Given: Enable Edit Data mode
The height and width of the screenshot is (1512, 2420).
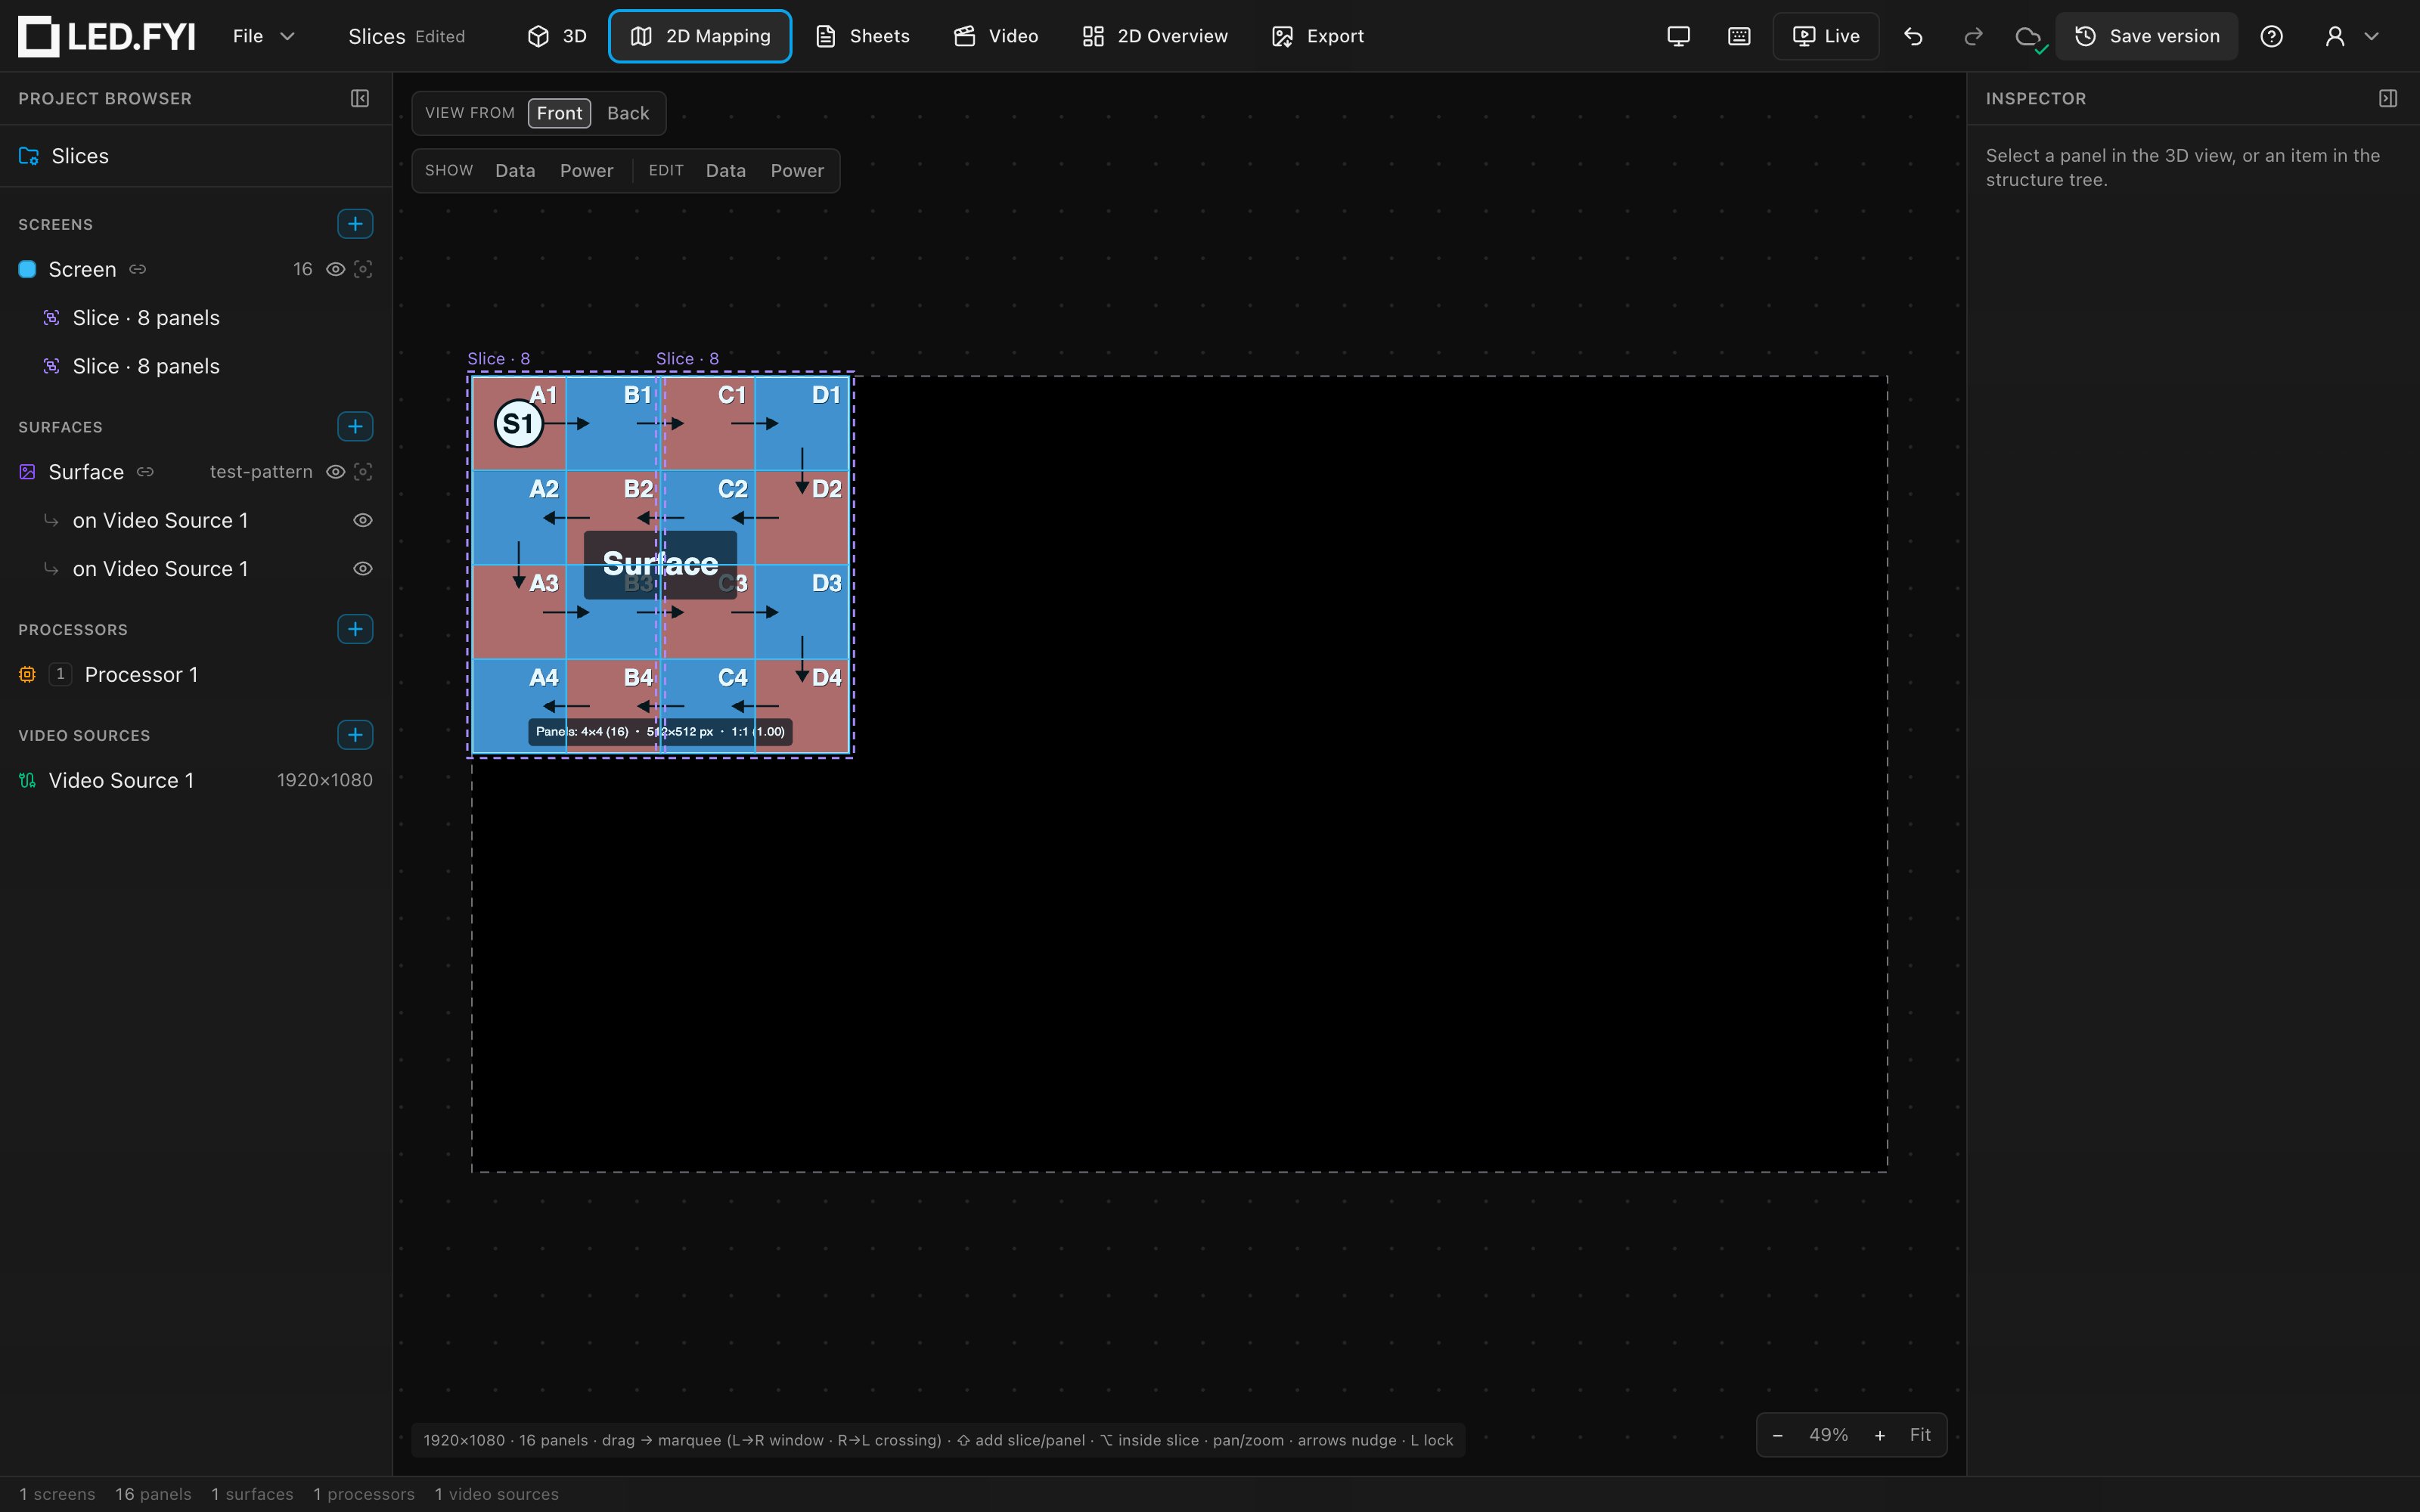Looking at the screenshot, I should click(x=725, y=171).
